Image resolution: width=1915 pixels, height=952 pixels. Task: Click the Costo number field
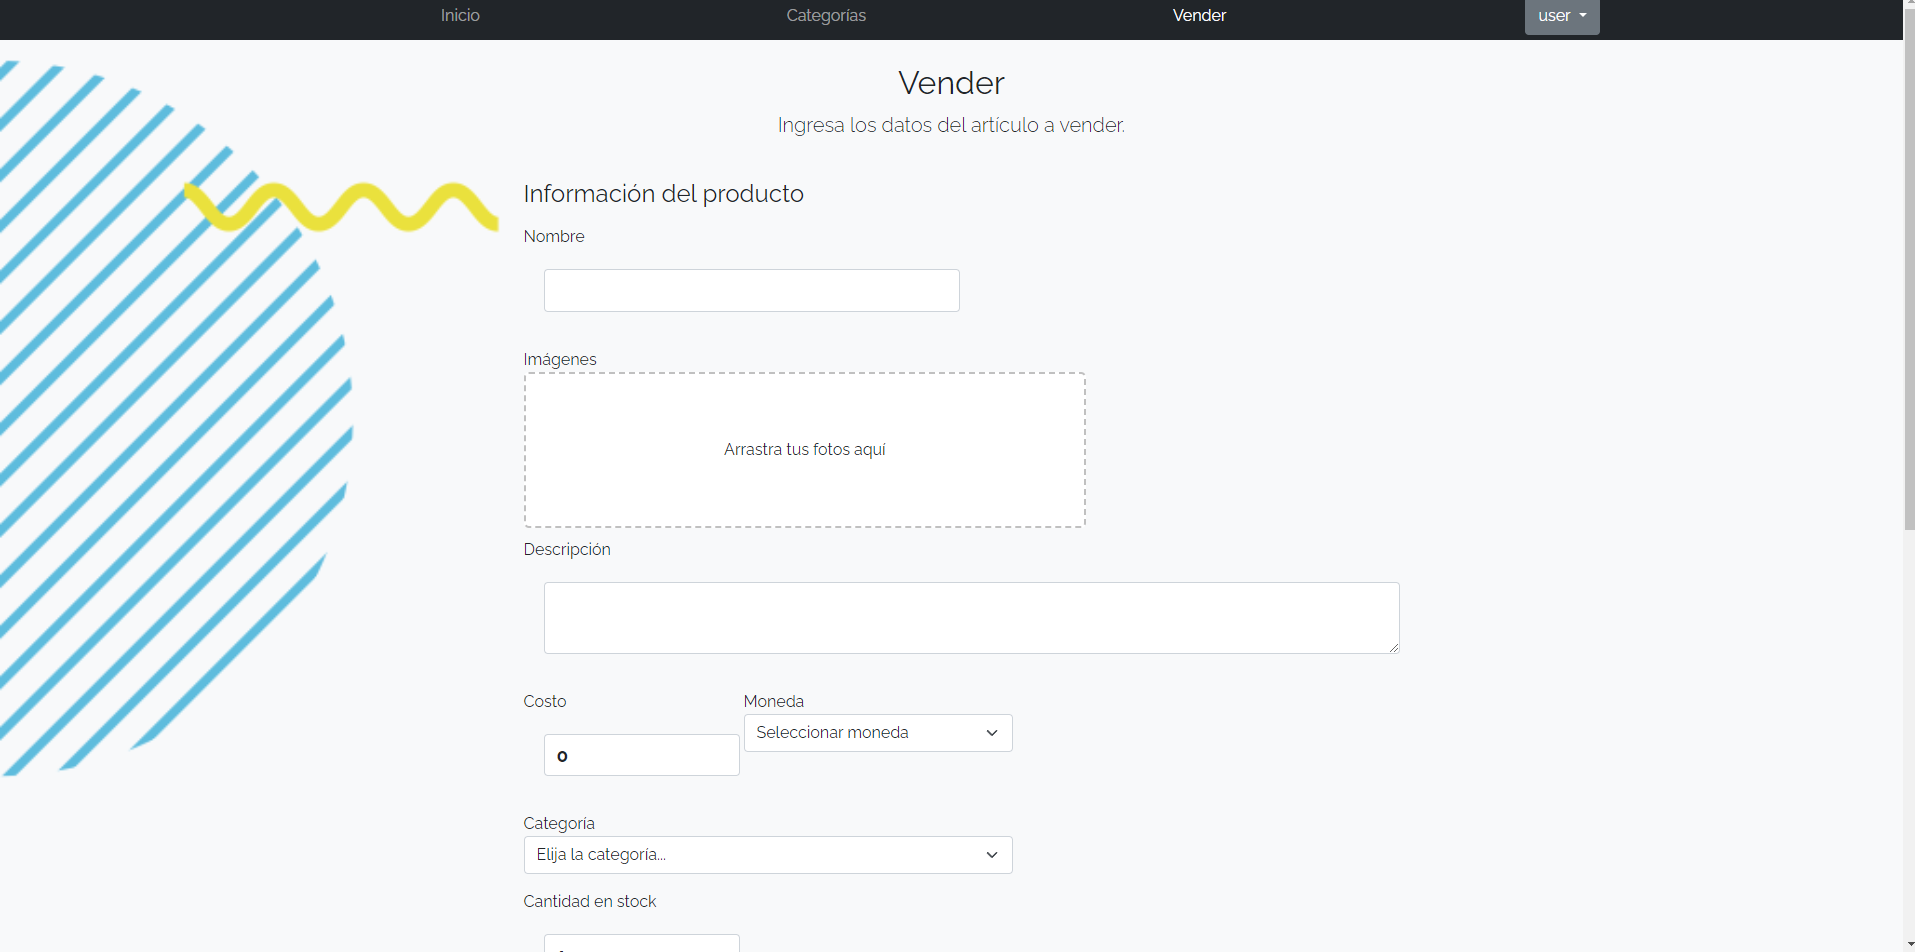pyautogui.click(x=642, y=755)
